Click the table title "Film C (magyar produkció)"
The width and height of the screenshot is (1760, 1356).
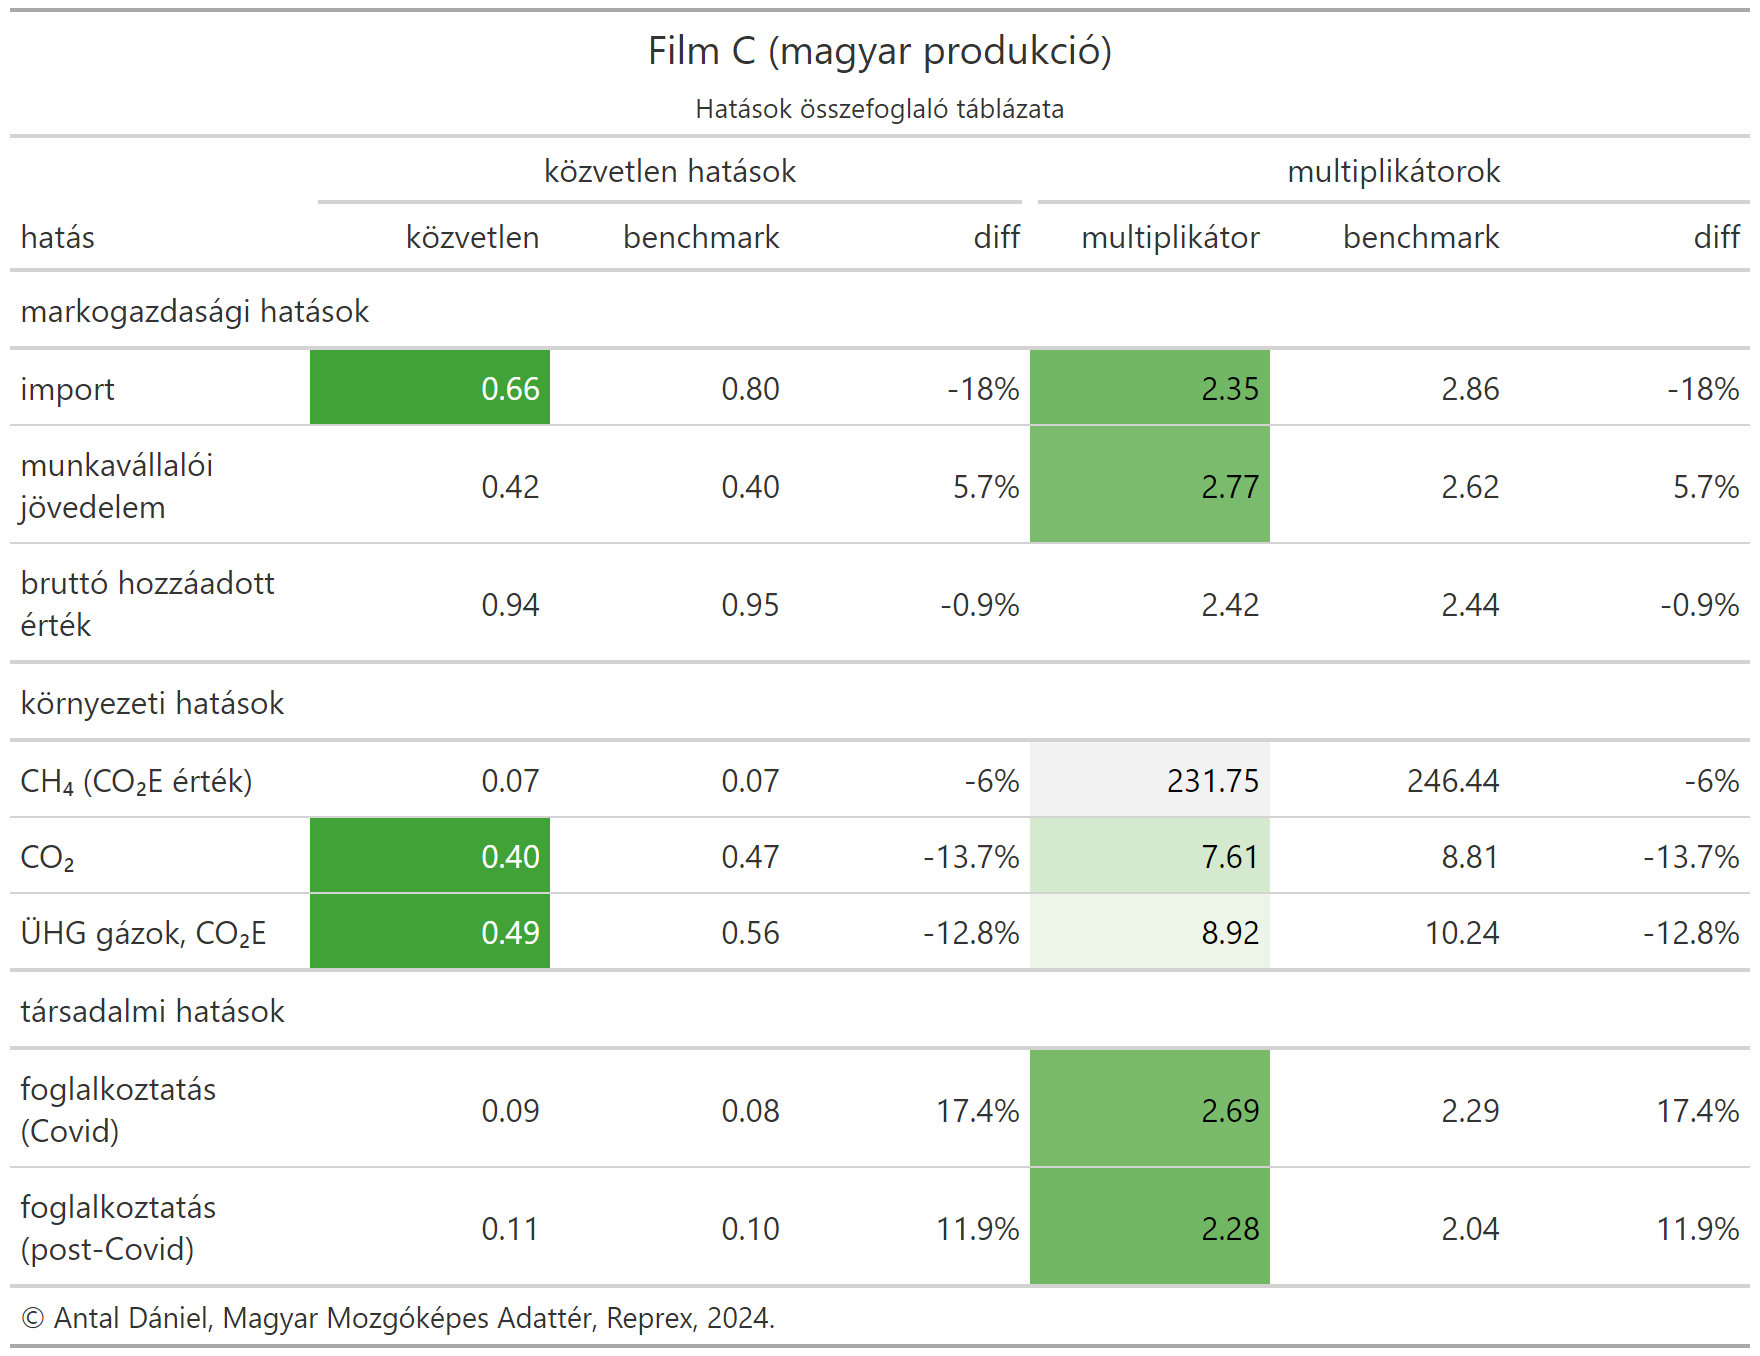pyautogui.click(x=880, y=51)
